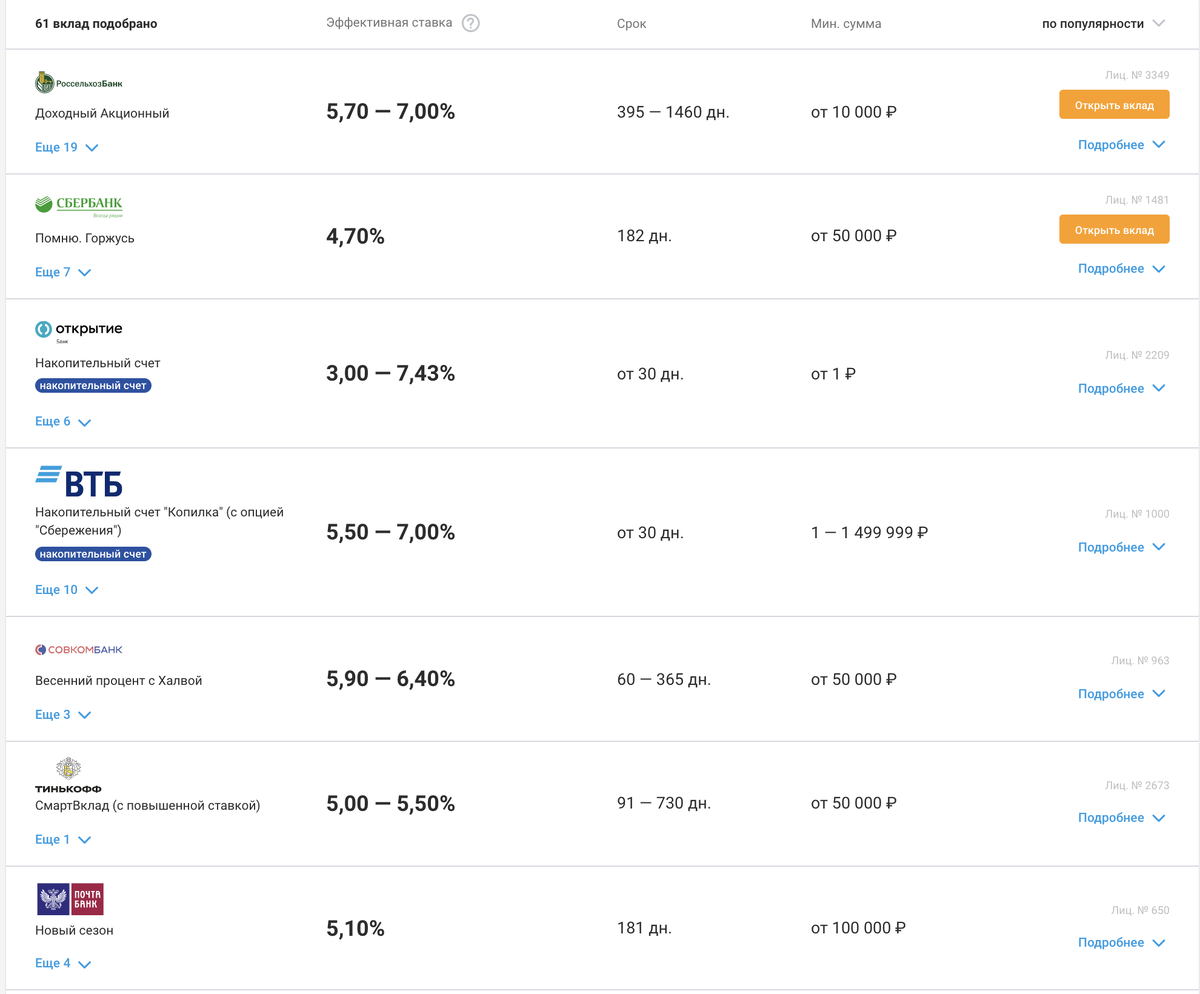
Task: Expand 'Еще 7' offers under Sberbank
Action: click(63, 272)
